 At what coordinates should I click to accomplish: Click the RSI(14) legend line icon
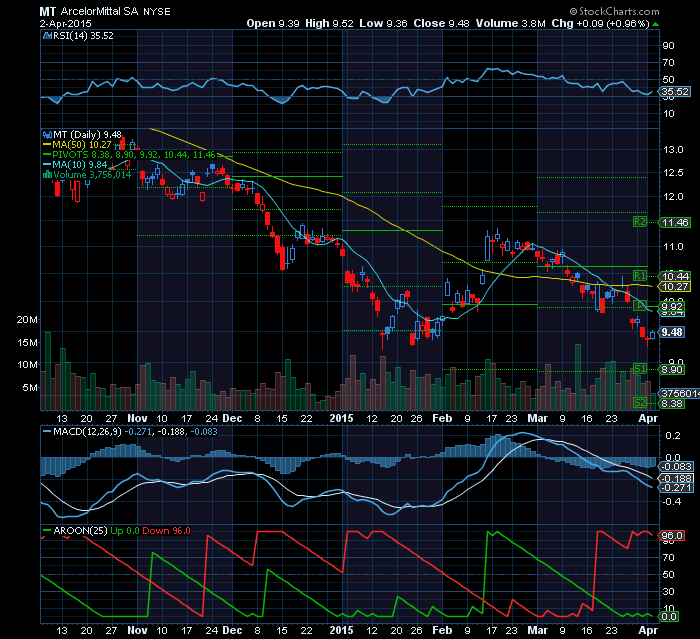coord(47,36)
